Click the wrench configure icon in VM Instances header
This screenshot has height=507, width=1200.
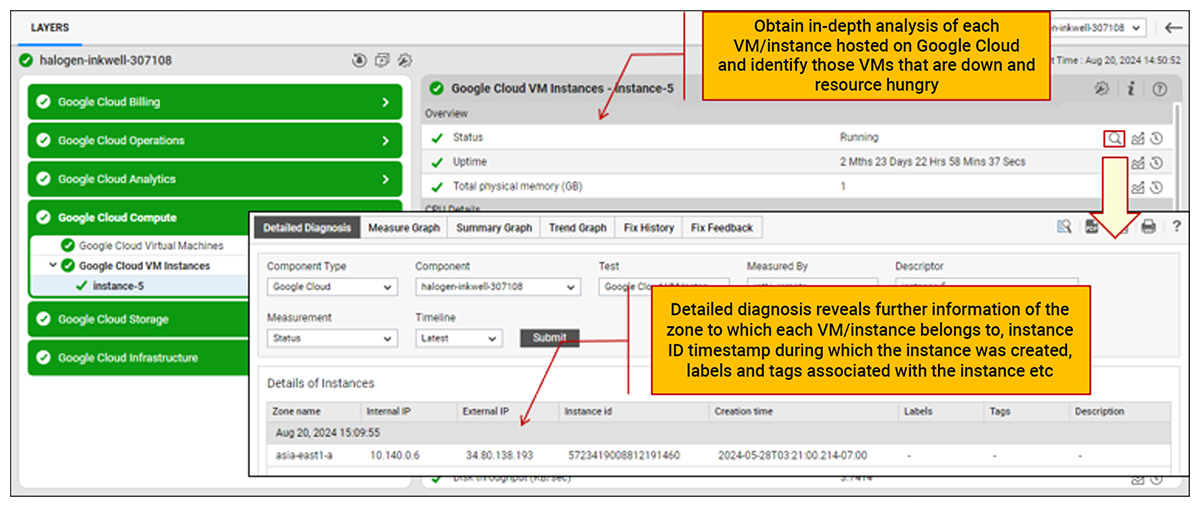pos(1101,88)
